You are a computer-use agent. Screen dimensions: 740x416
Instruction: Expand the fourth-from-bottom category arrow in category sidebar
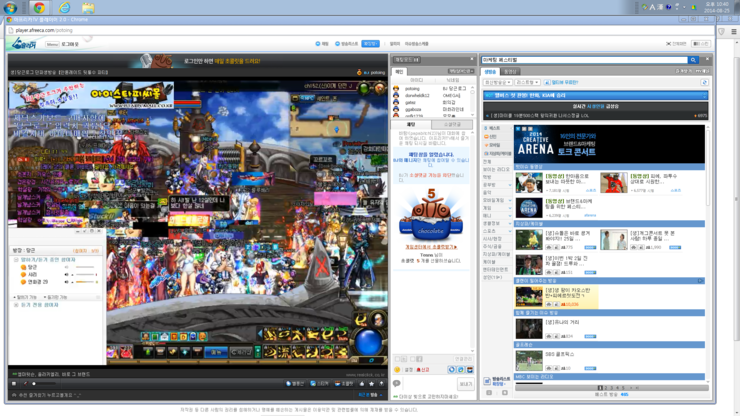510,208
